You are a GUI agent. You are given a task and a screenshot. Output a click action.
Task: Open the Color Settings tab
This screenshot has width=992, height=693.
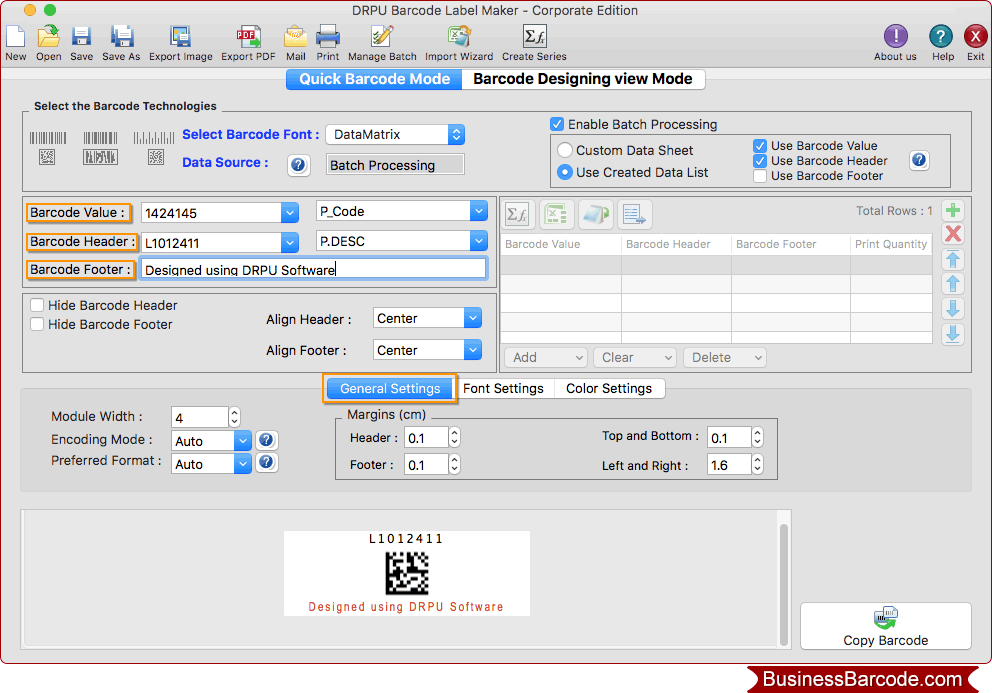point(609,389)
